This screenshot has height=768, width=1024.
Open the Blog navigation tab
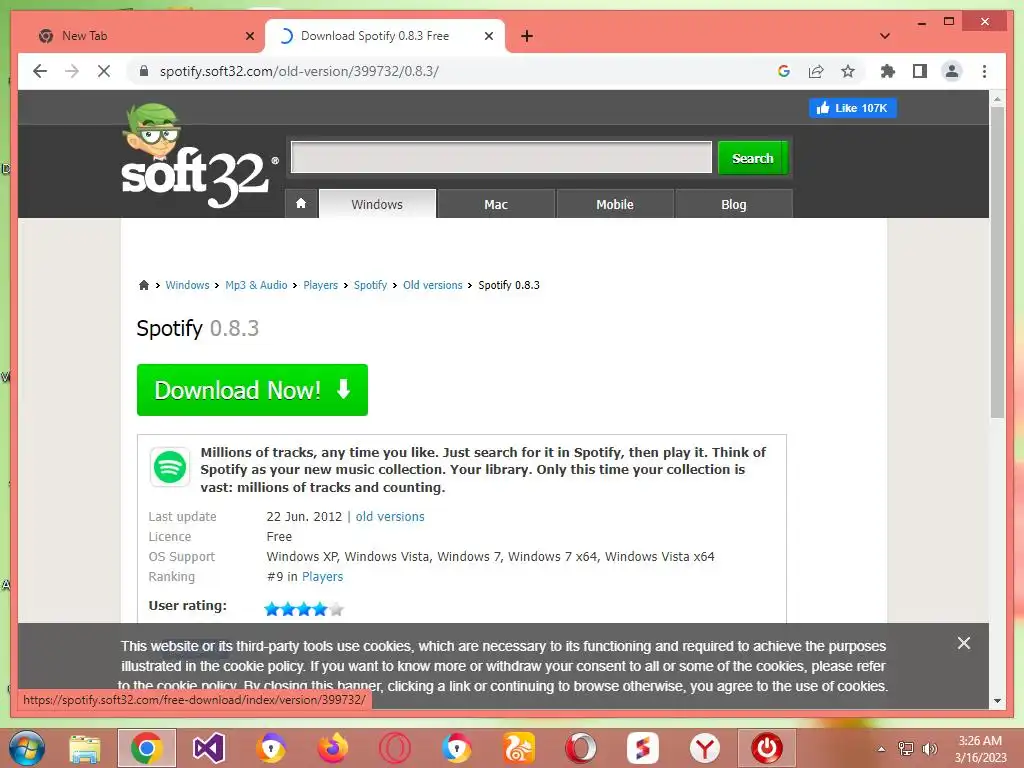pyautogui.click(x=733, y=204)
